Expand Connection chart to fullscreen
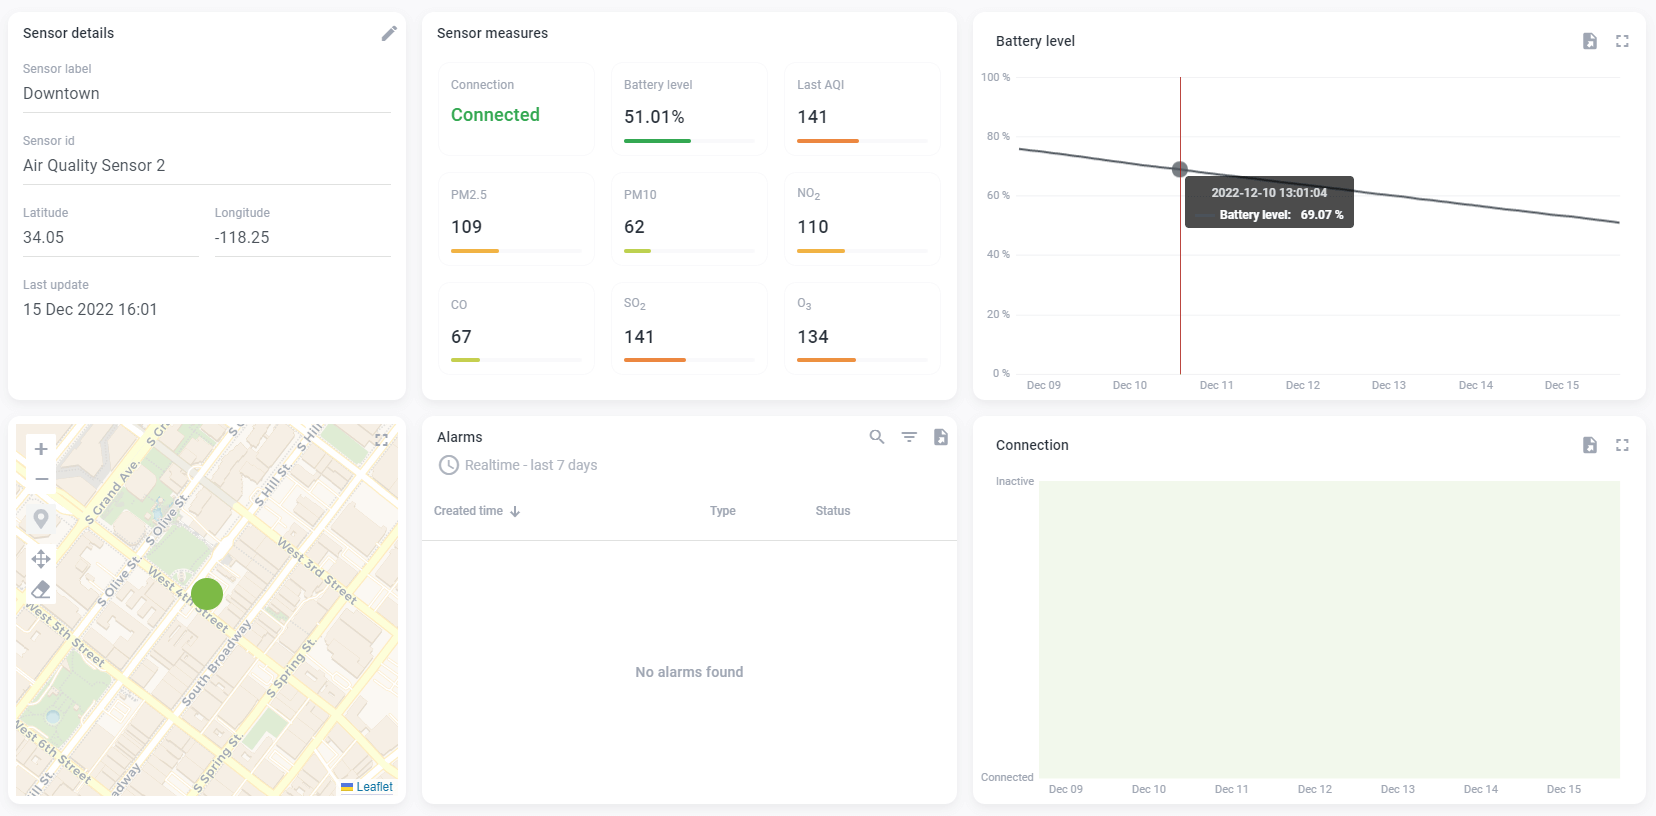Image resolution: width=1656 pixels, height=816 pixels. pyautogui.click(x=1622, y=445)
